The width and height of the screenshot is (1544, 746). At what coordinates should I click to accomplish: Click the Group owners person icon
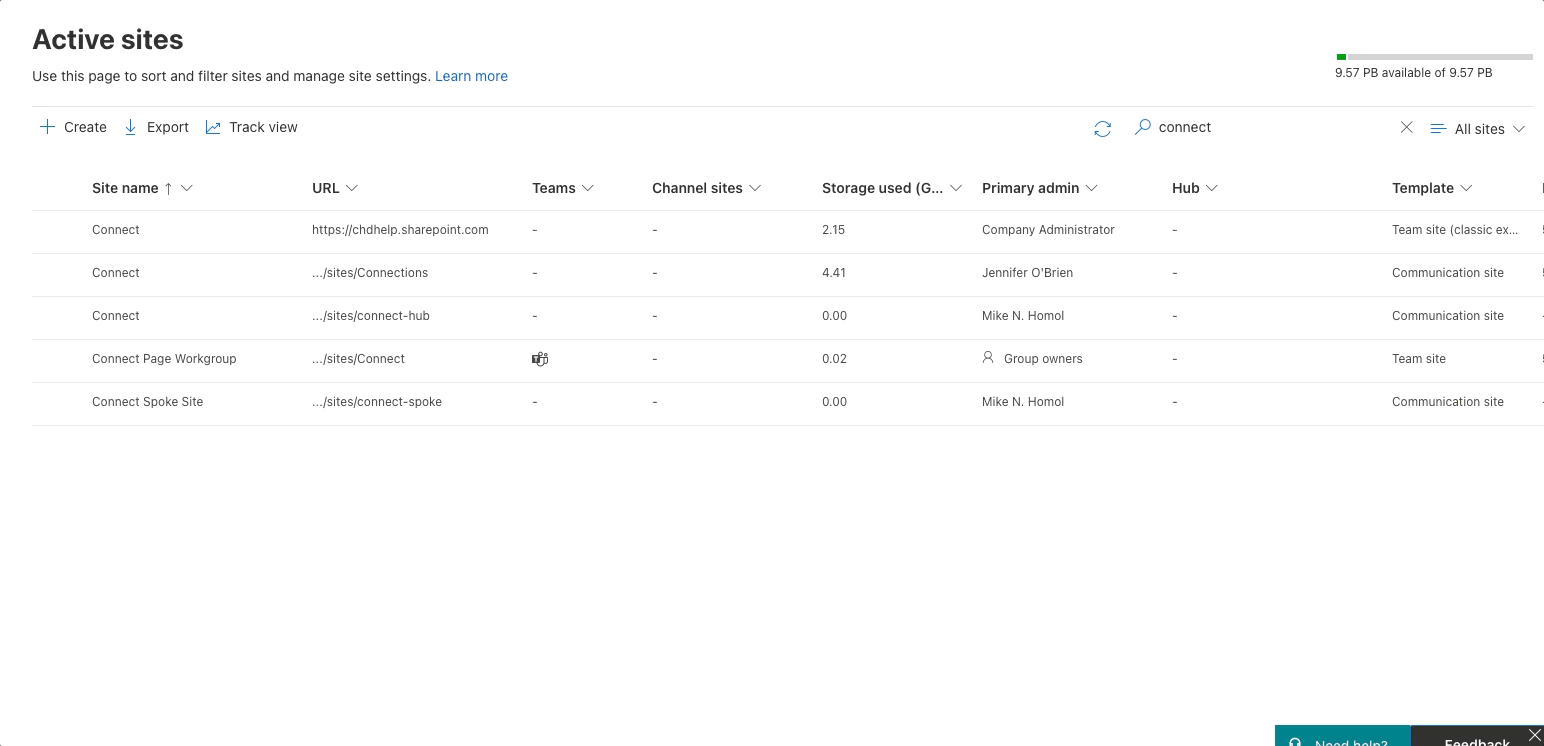(x=988, y=358)
